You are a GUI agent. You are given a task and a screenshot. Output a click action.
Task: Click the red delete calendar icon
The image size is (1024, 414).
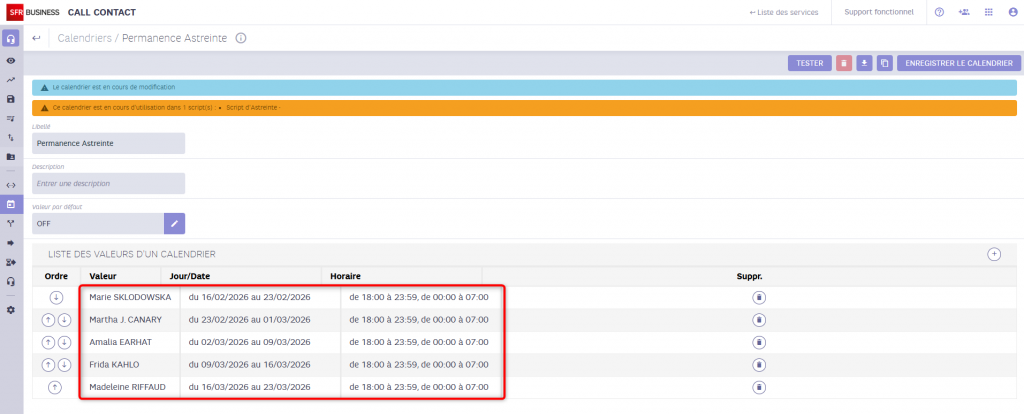(x=844, y=63)
